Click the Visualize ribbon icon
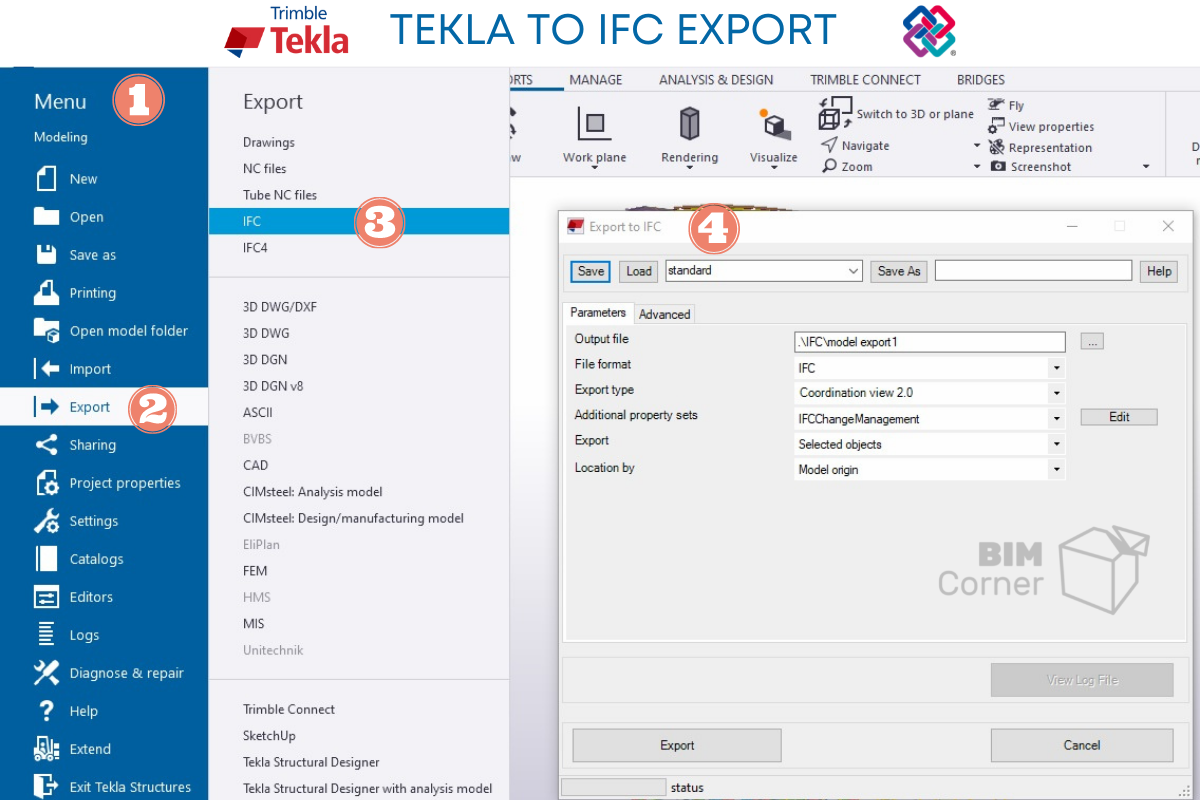Image resolution: width=1200 pixels, height=800 pixels. click(774, 123)
